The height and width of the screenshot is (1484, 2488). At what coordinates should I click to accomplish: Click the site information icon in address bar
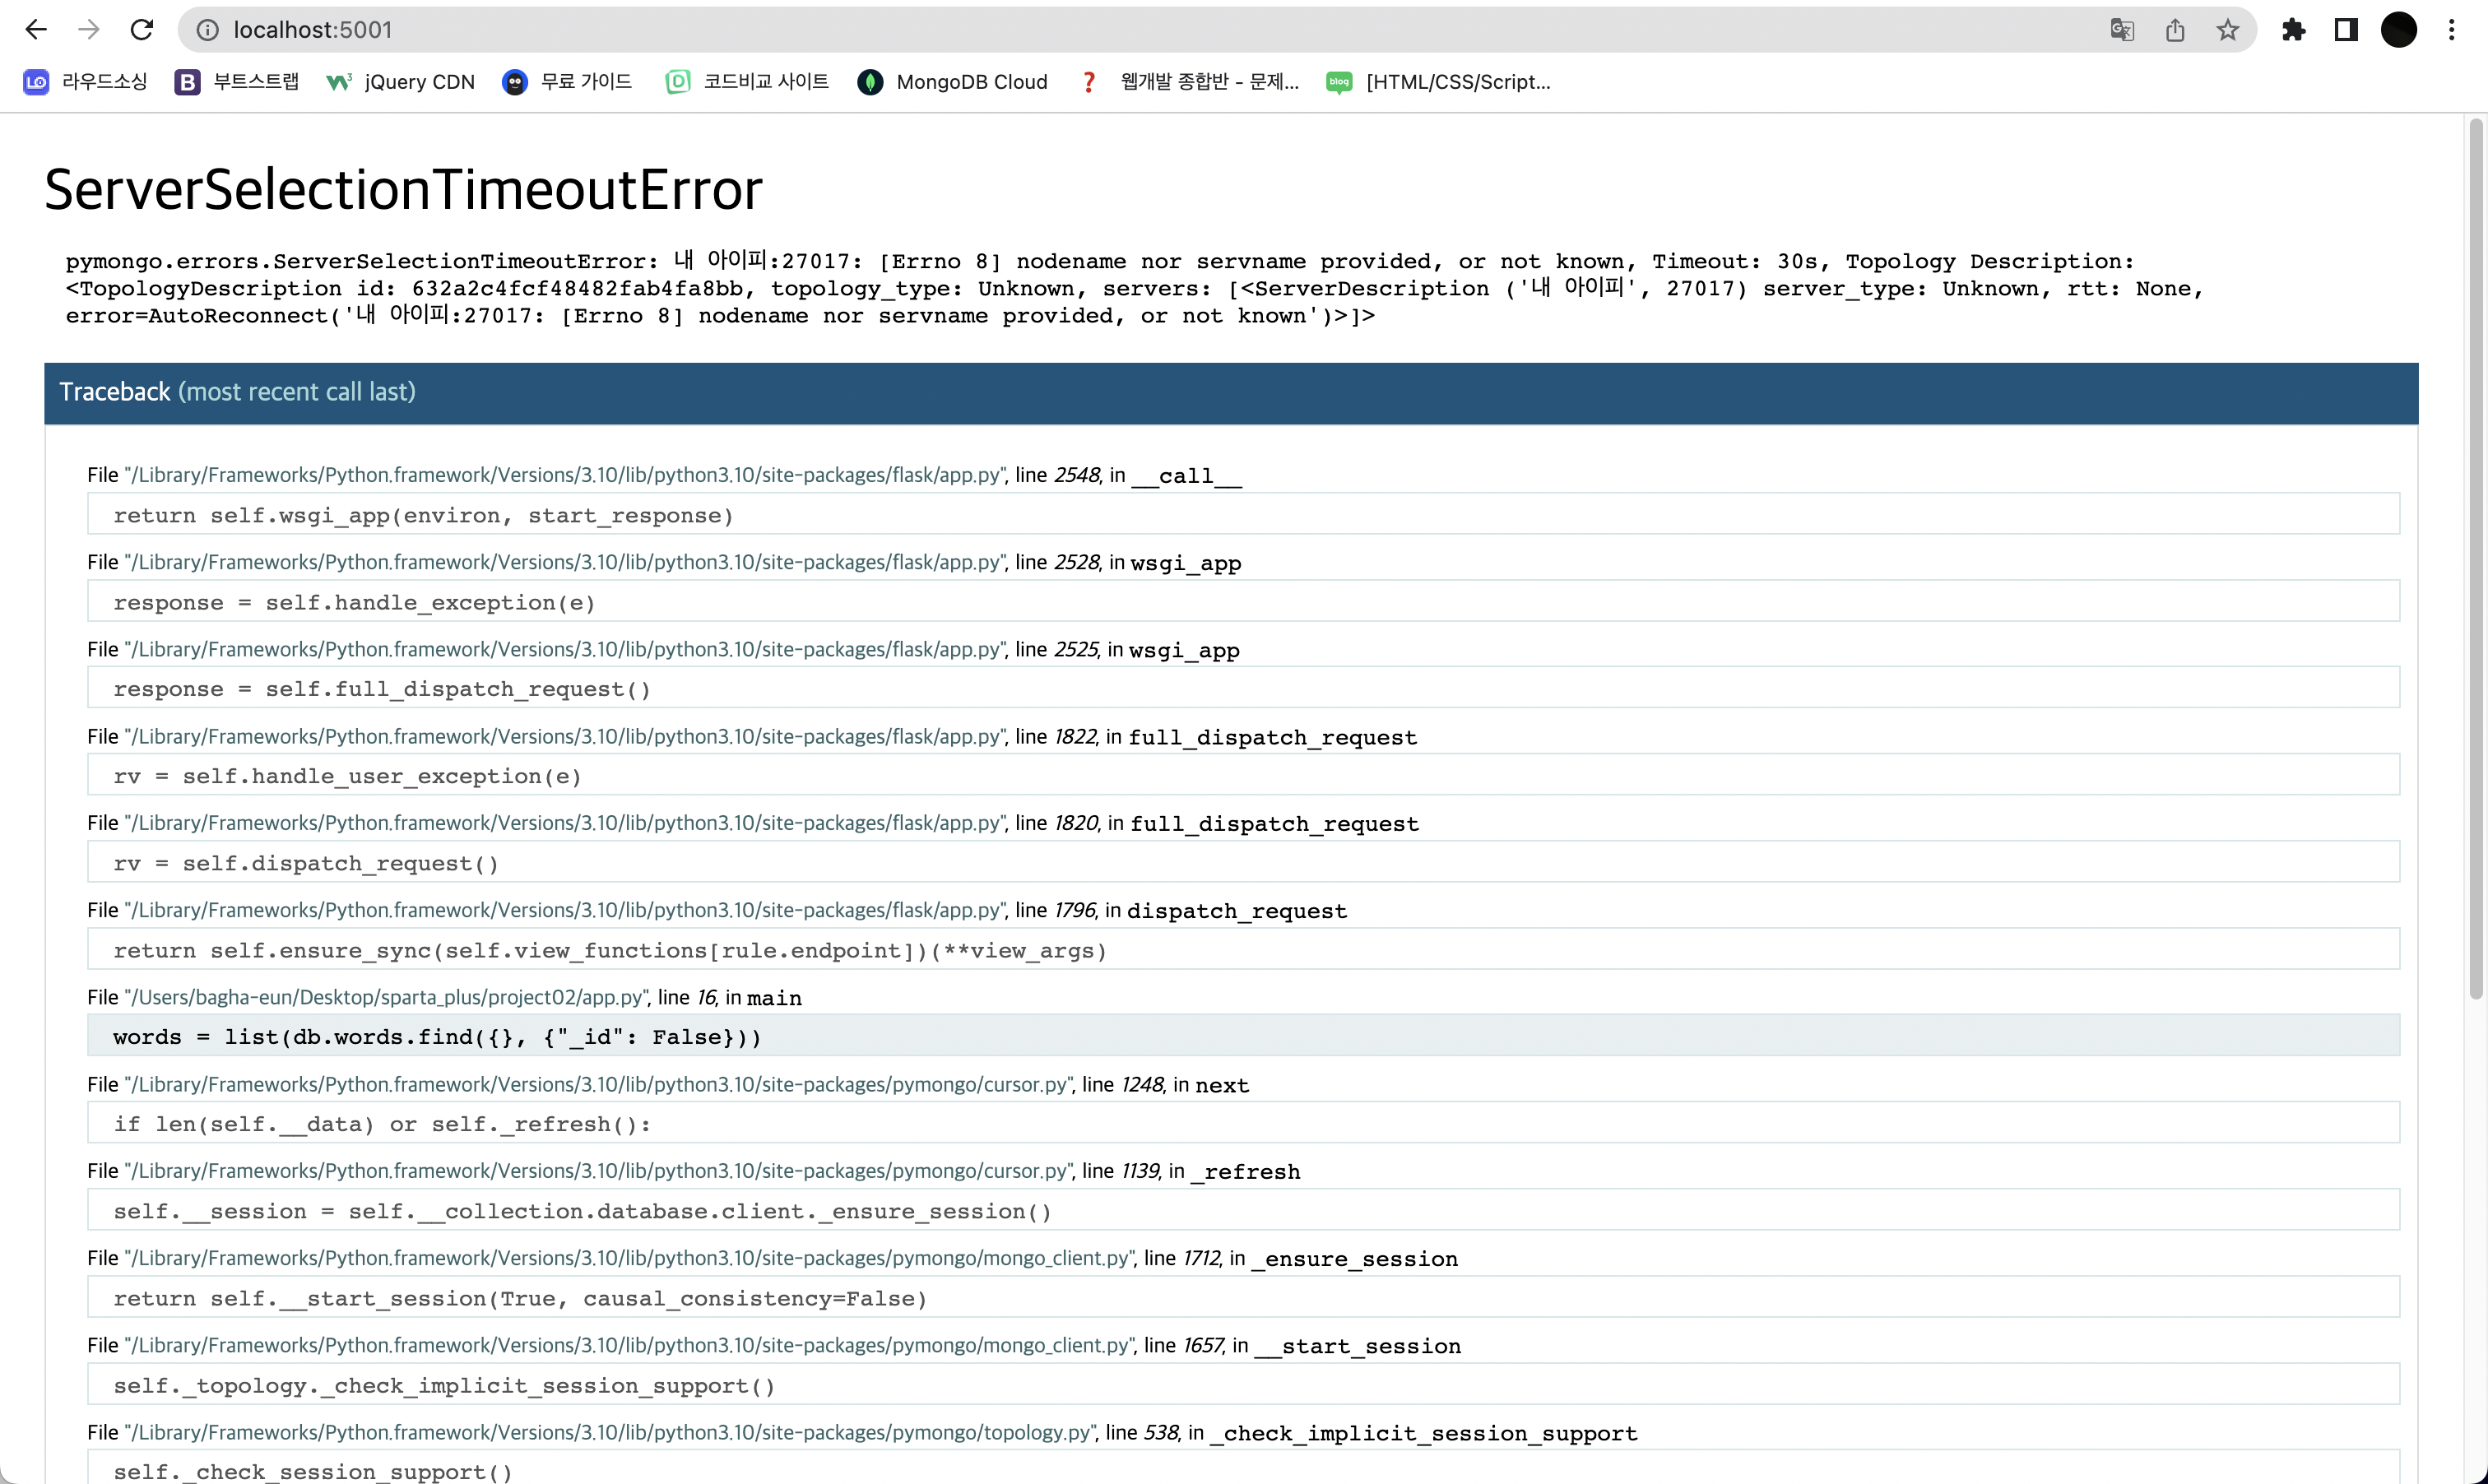click(x=207, y=30)
